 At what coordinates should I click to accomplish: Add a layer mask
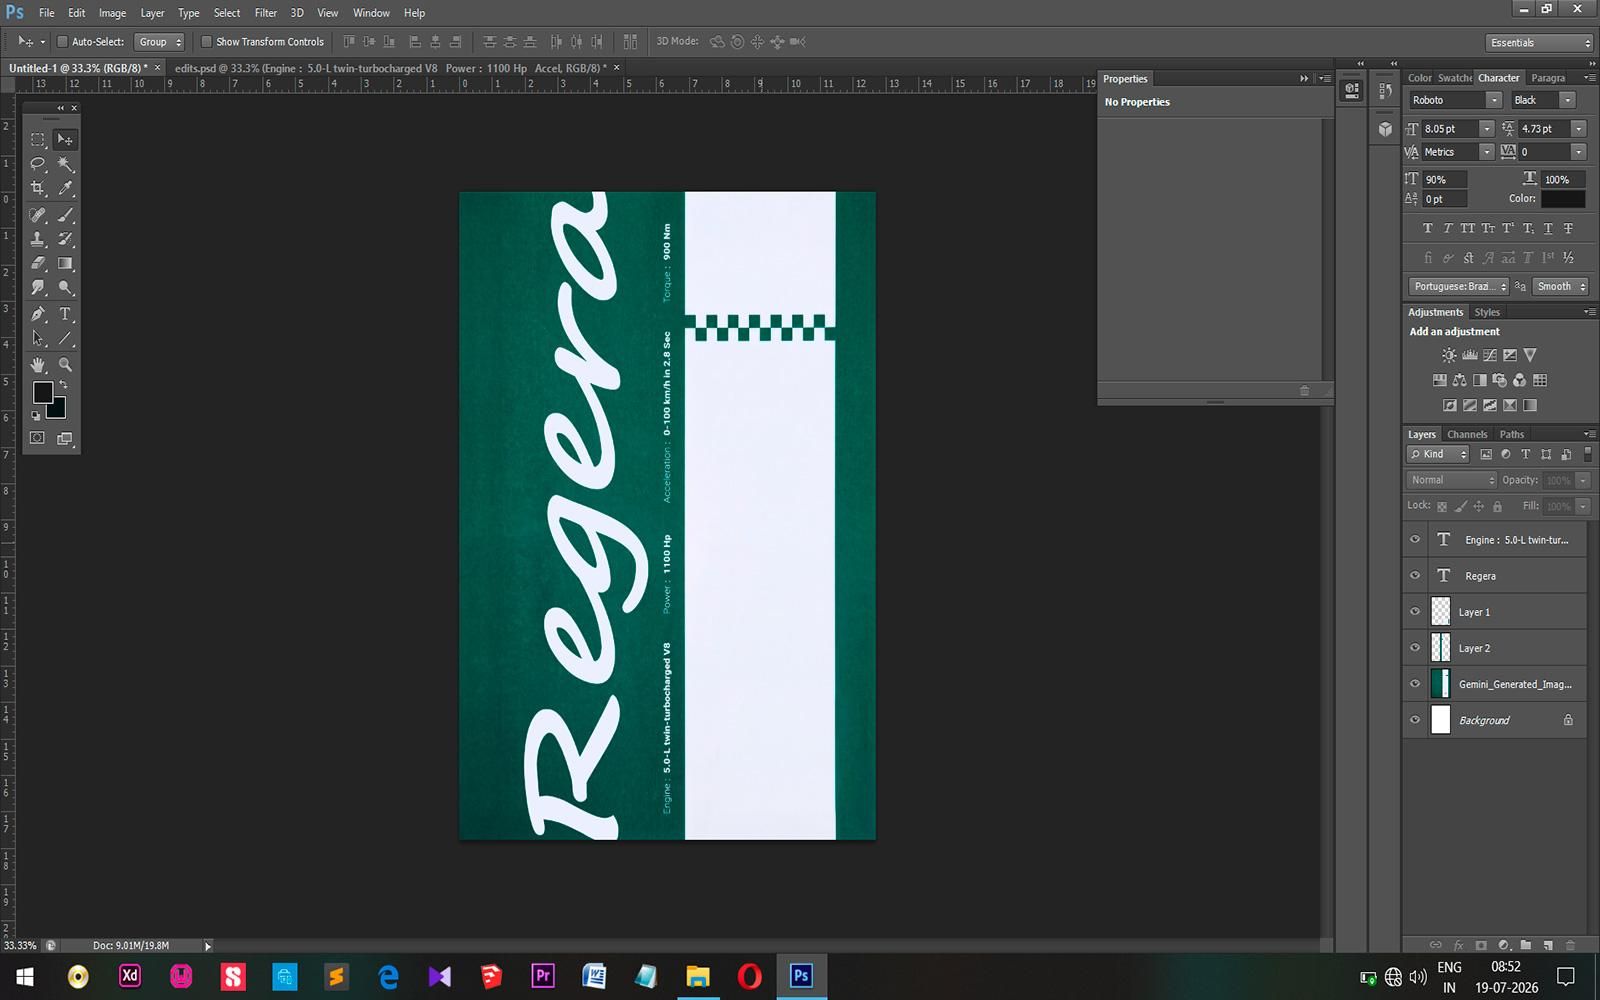[x=1481, y=945]
